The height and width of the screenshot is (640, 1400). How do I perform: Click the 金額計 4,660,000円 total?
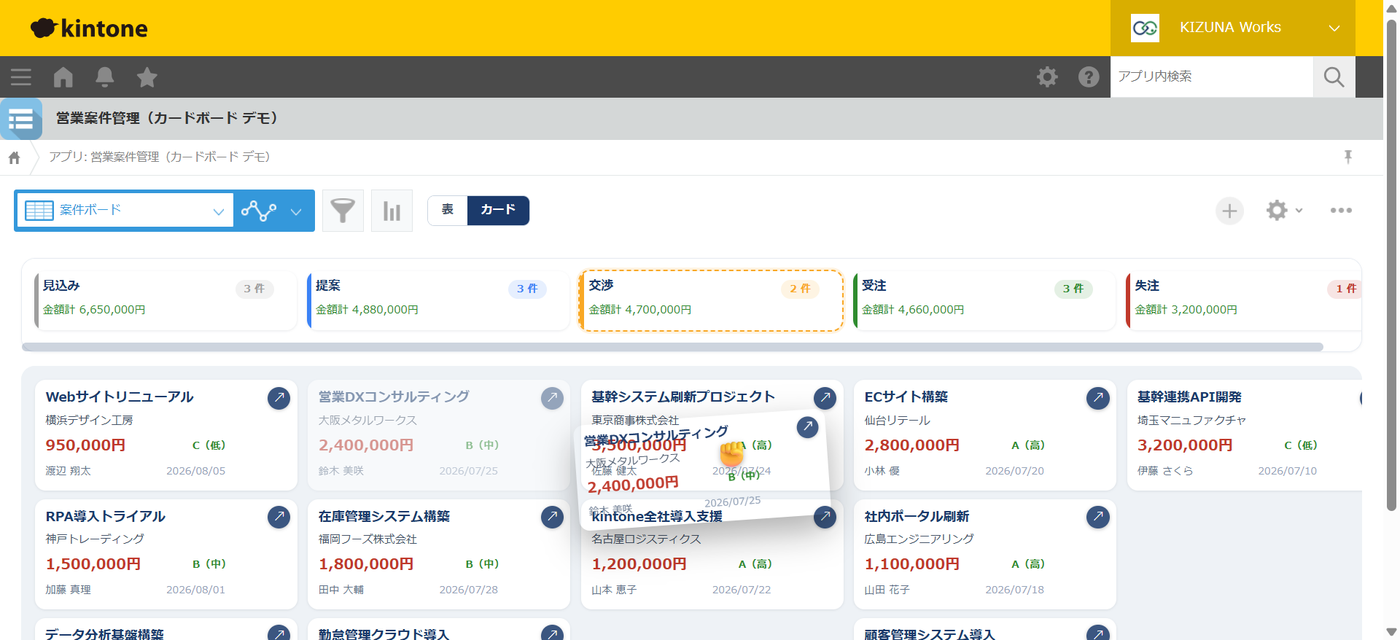[x=913, y=310]
